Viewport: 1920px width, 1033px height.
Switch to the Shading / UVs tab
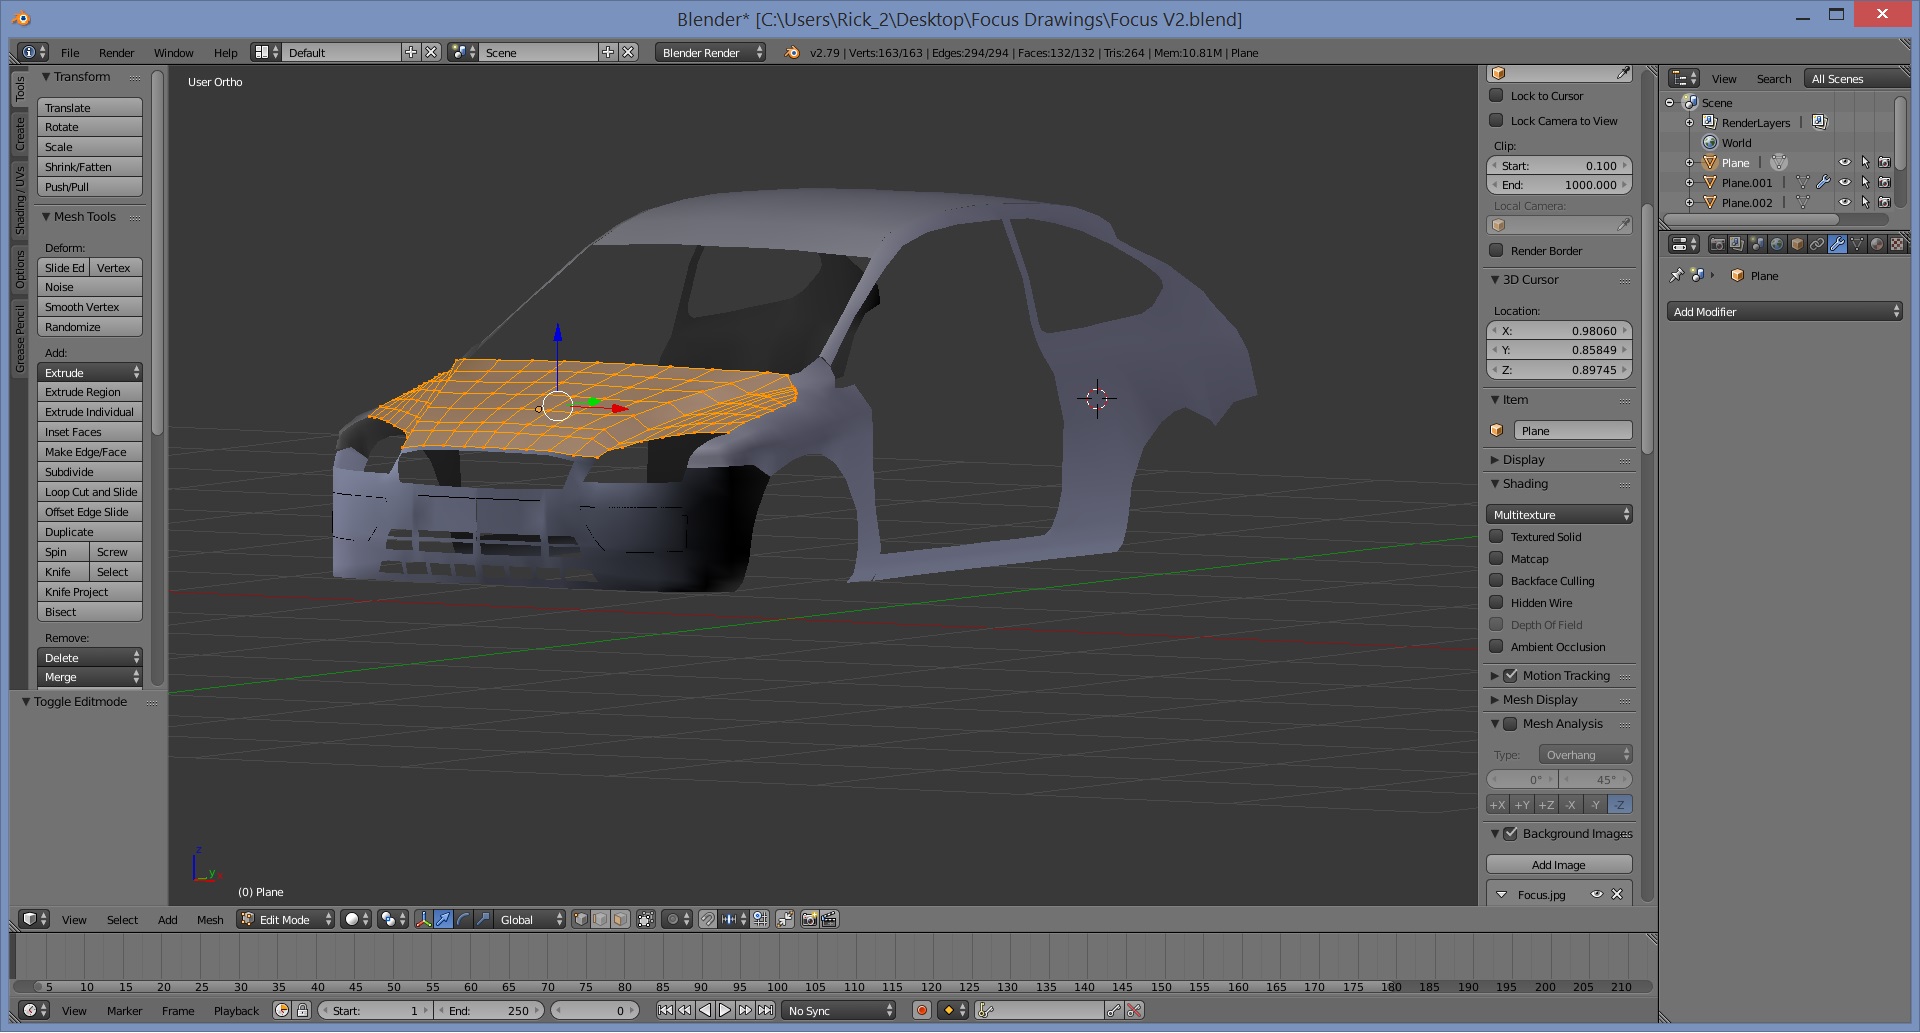coord(20,201)
